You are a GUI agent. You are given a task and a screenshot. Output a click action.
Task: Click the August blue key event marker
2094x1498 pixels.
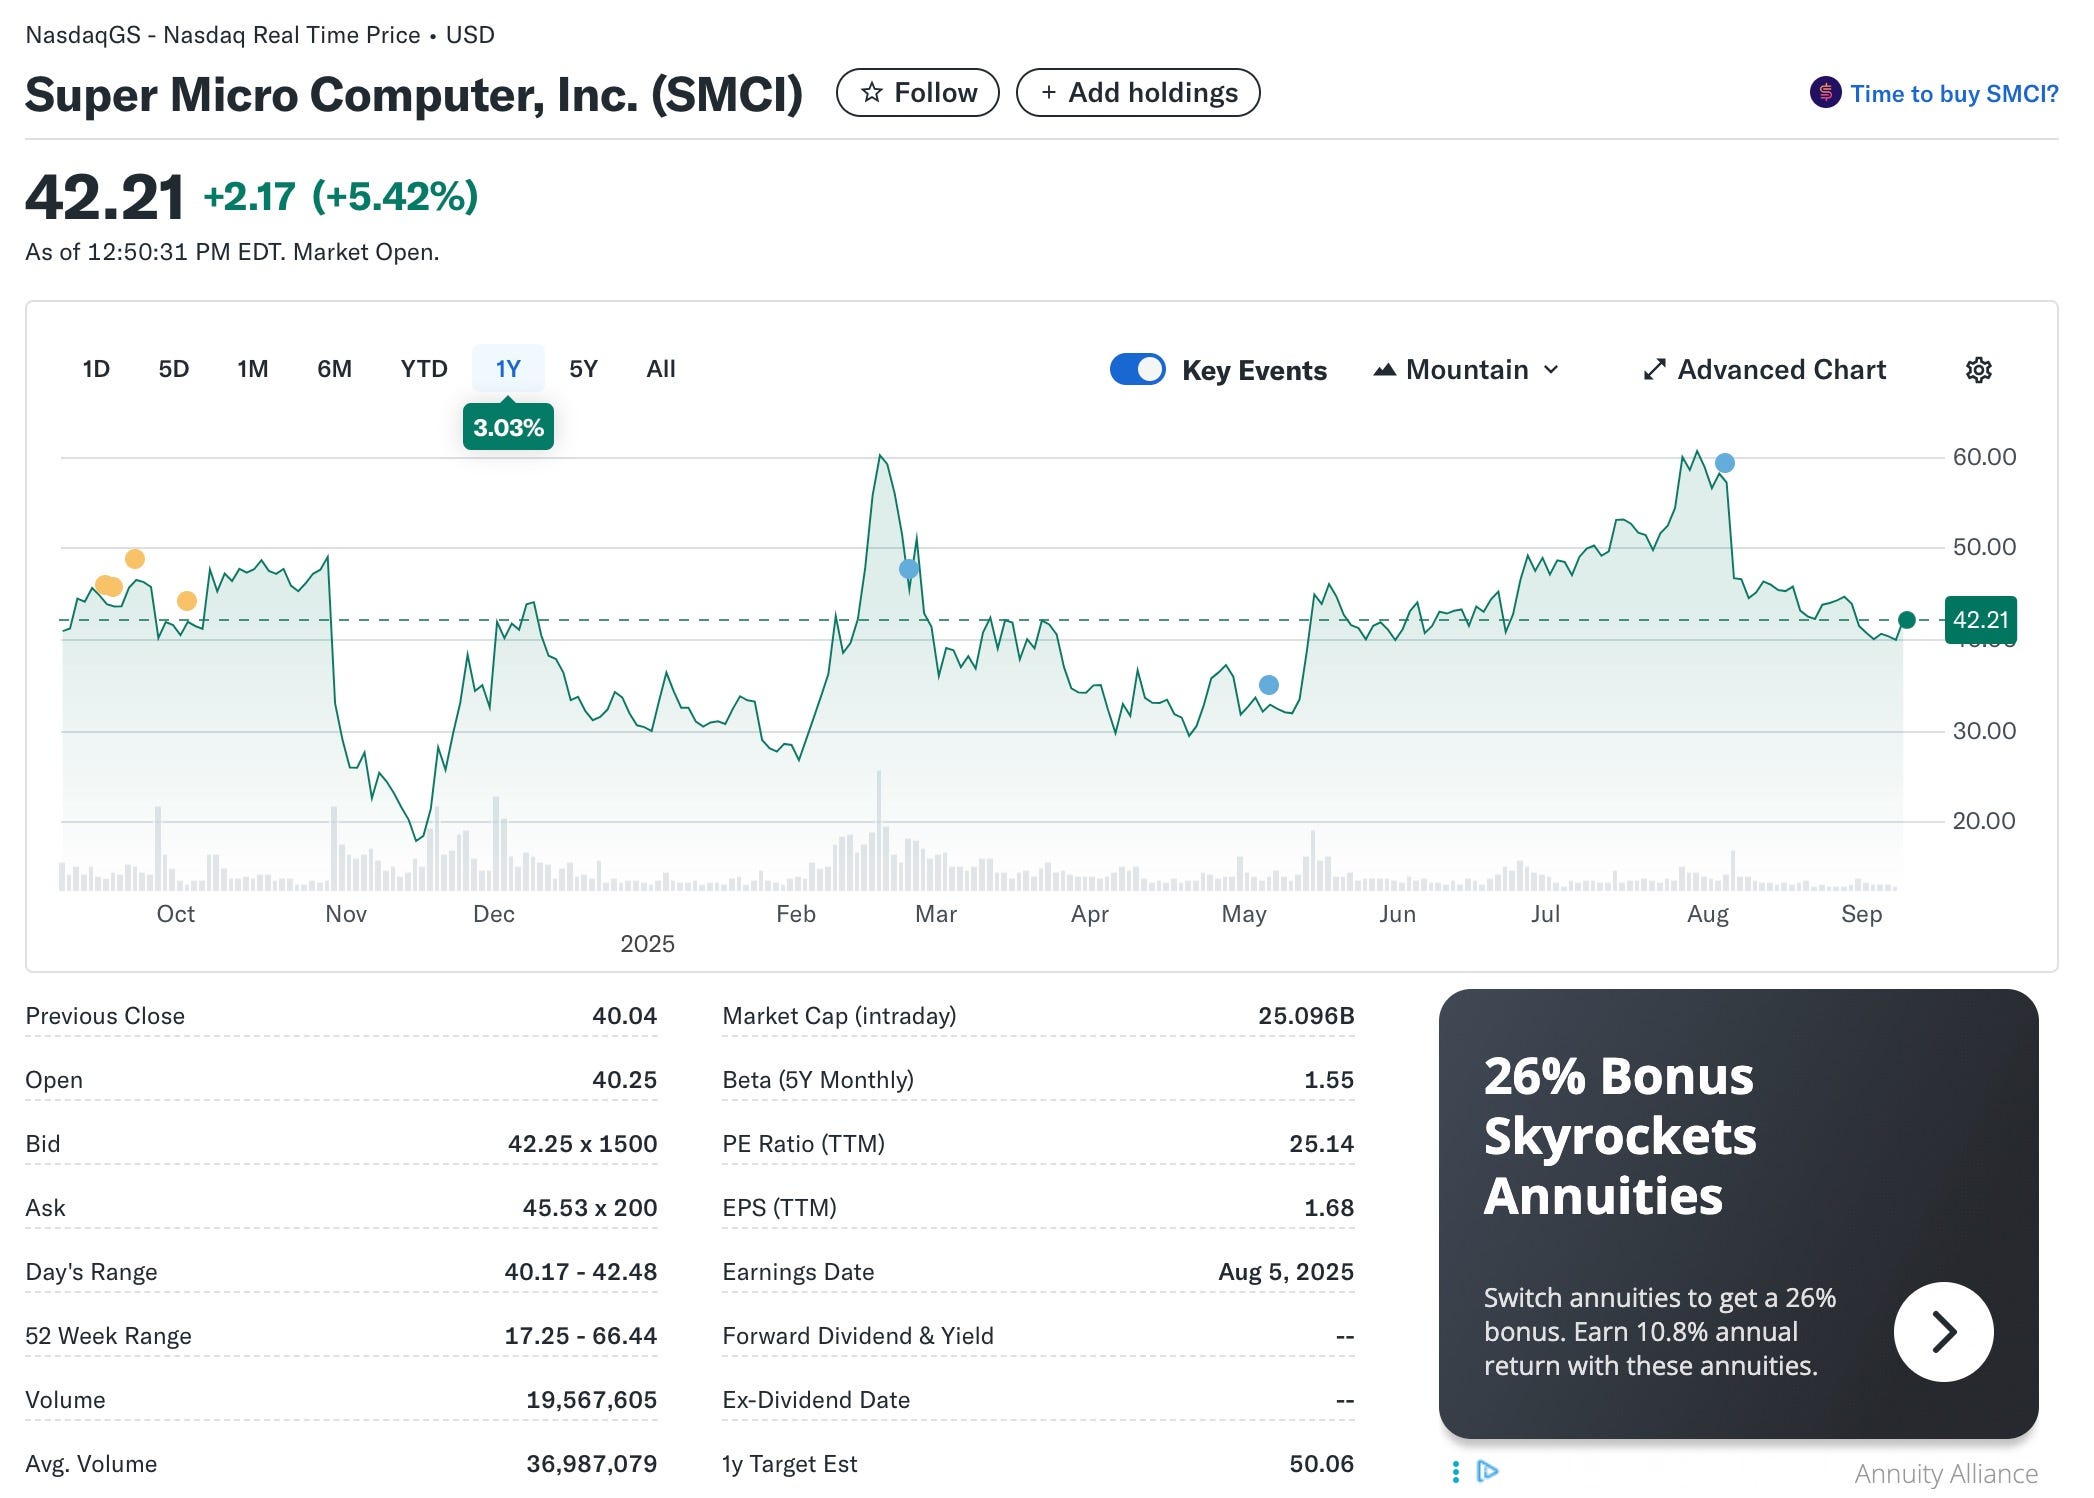pos(1724,463)
